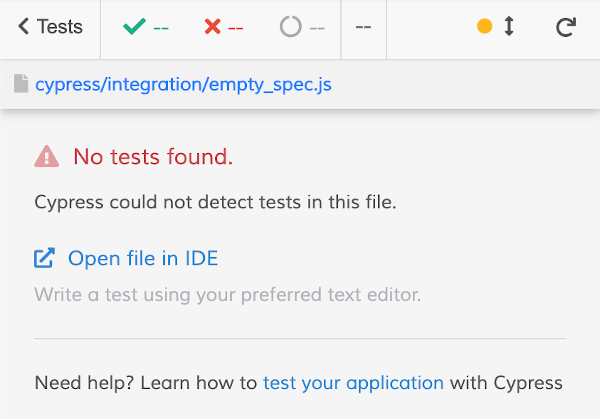Open file in IDE link
This screenshot has width=600, height=419.
[143, 259]
